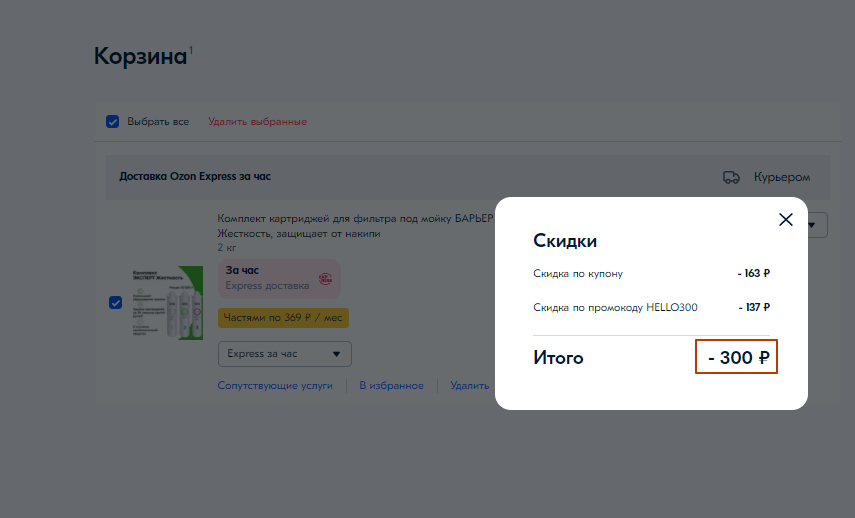
Task: Open Сопутствующие услуги link
Action: coord(275,386)
